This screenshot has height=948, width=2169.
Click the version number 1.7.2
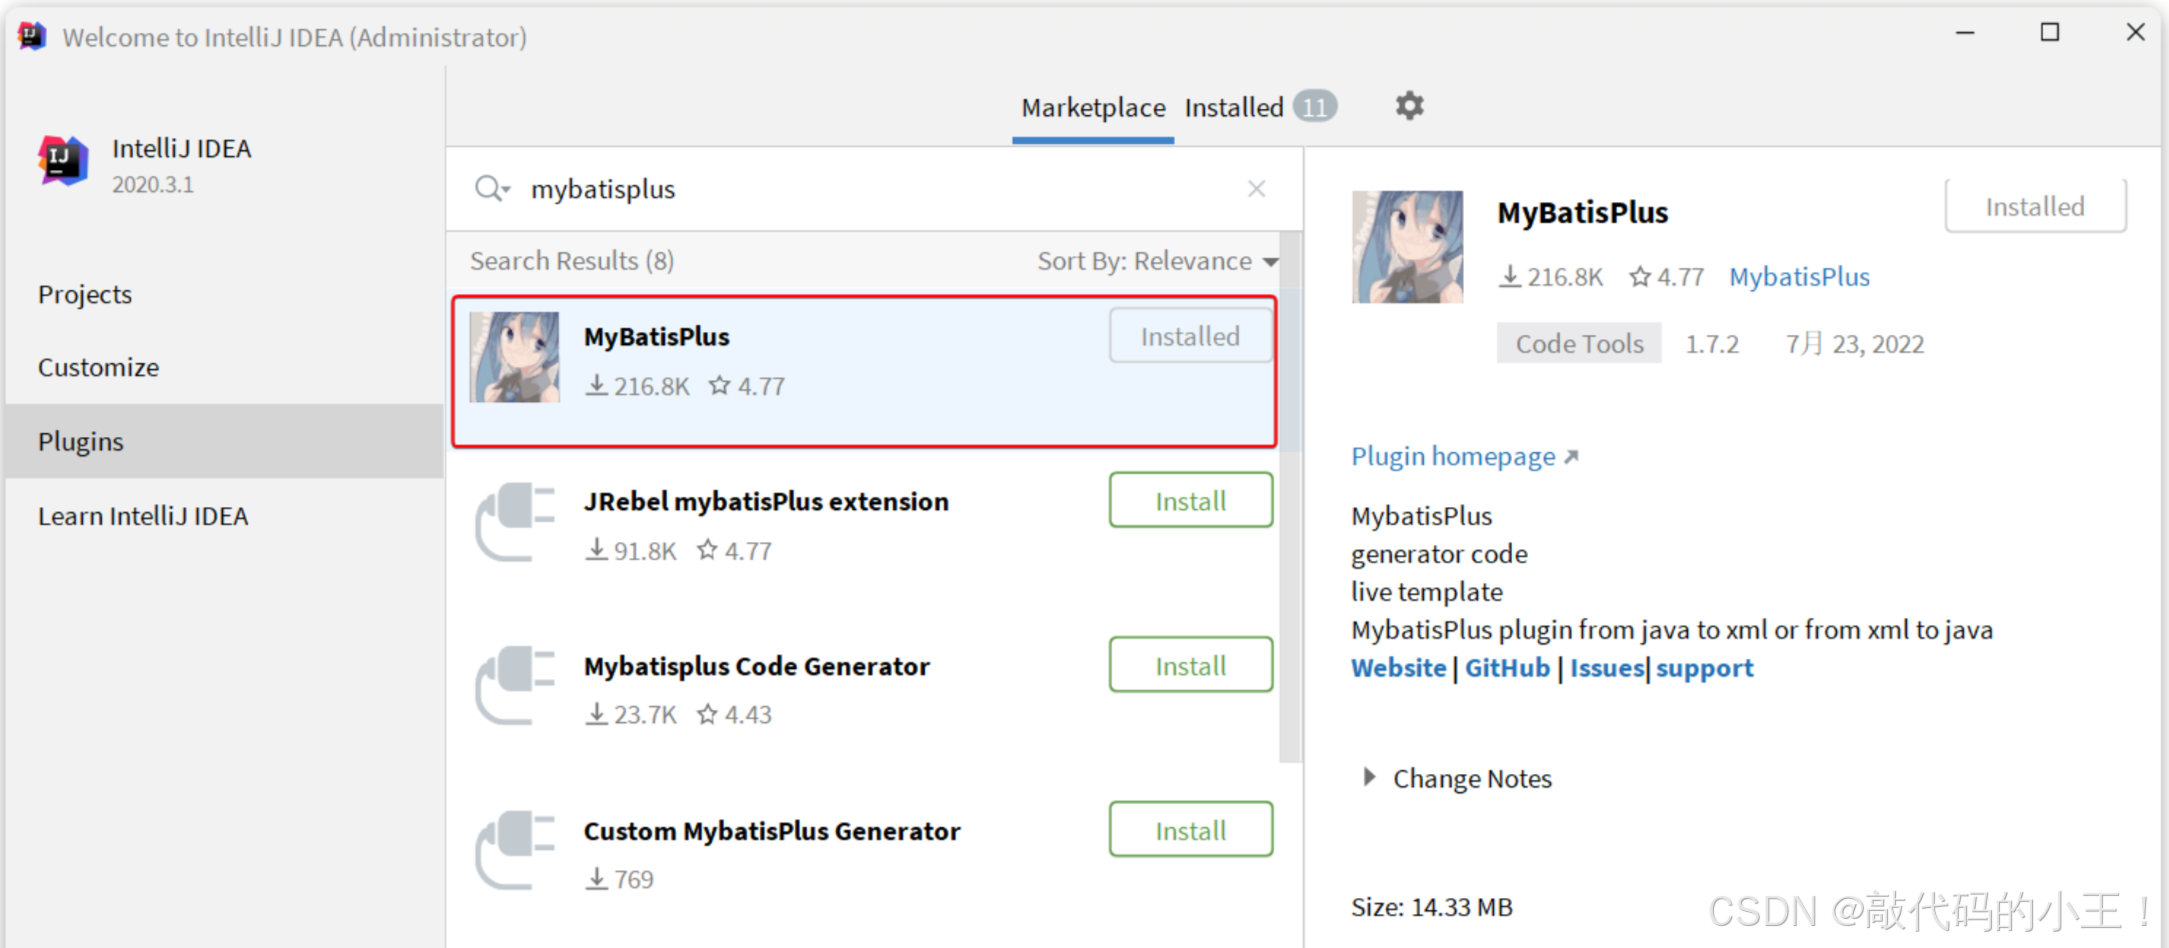[x=1712, y=344]
